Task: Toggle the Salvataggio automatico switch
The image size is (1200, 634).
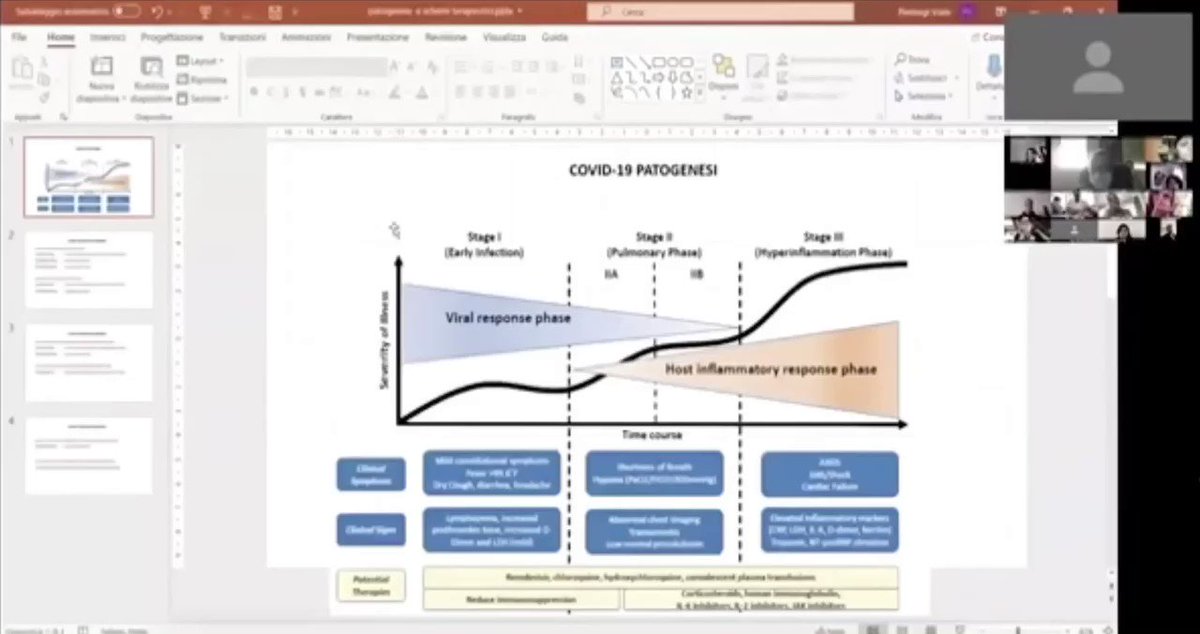Action: (126, 10)
